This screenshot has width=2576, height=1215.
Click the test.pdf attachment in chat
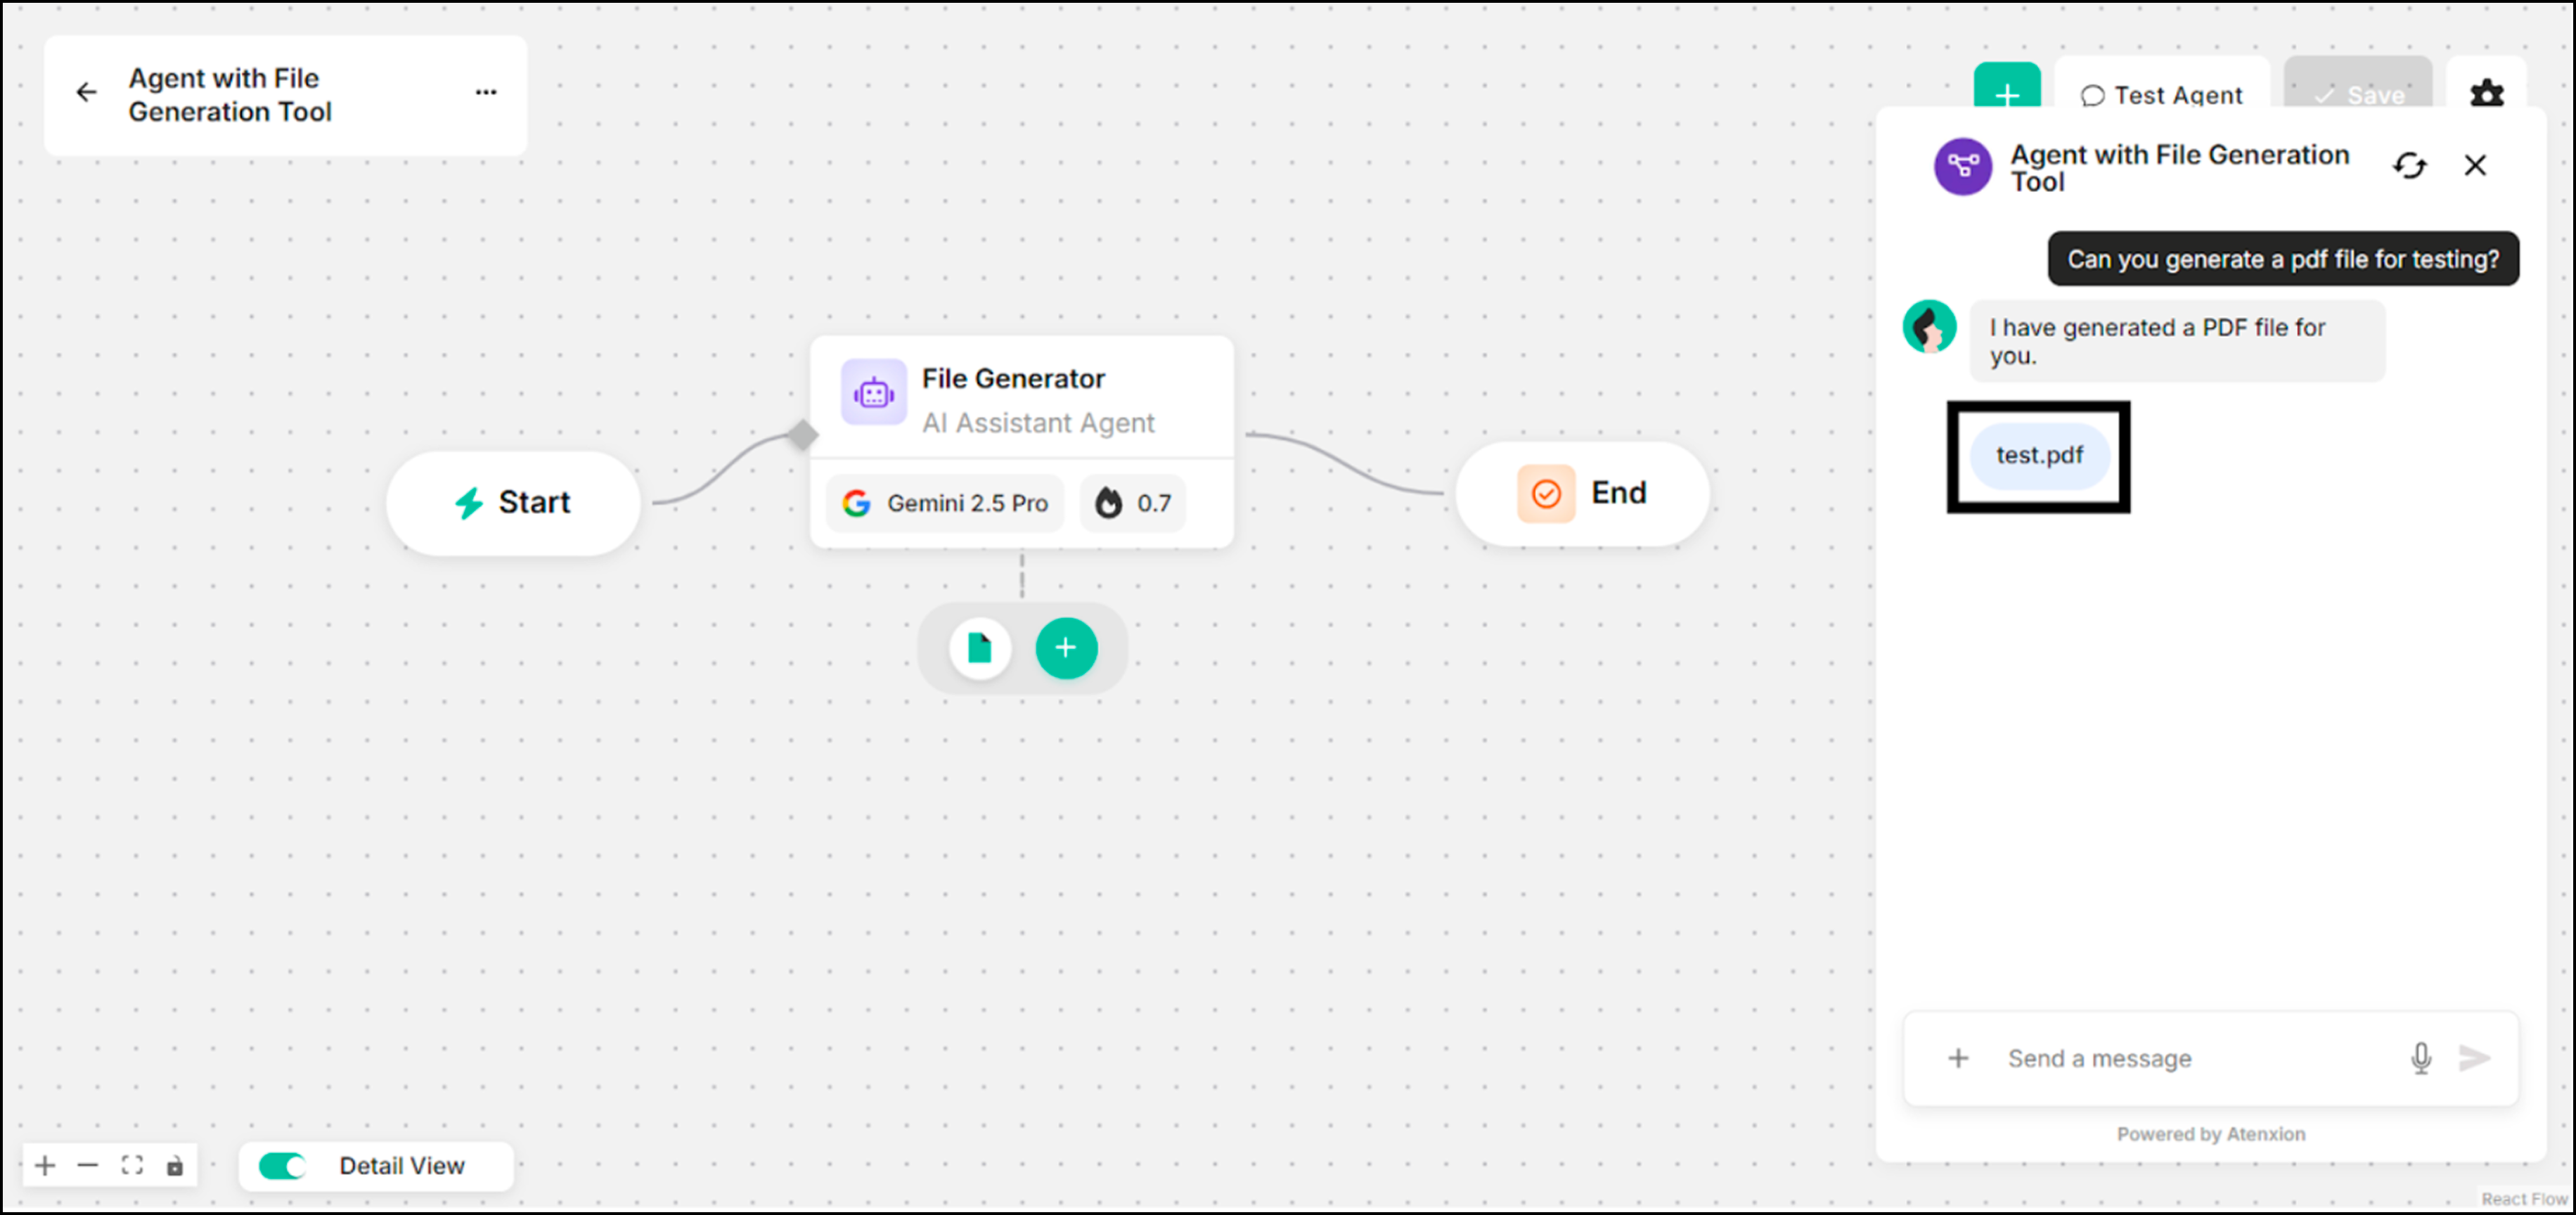coord(2038,456)
